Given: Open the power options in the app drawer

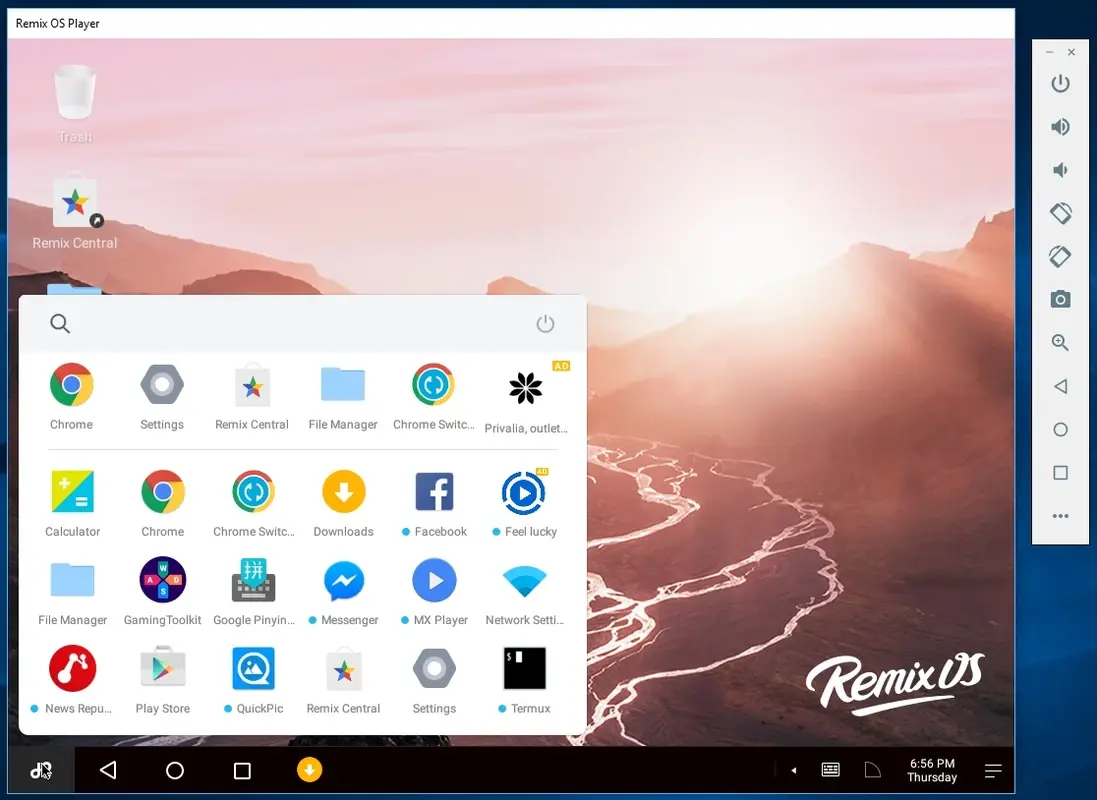Looking at the screenshot, I should pyautogui.click(x=545, y=323).
